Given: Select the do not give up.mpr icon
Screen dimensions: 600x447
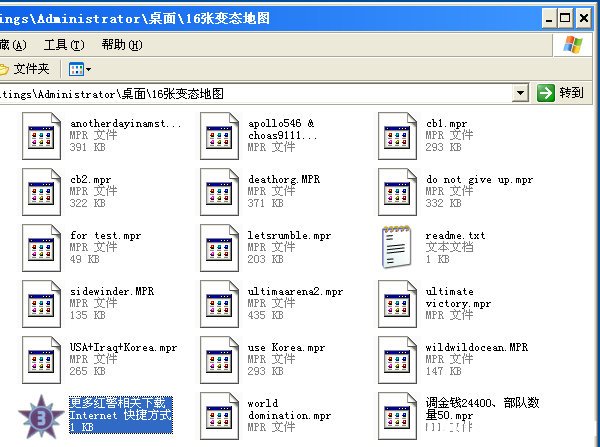Looking at the screenshot, I should 397,192.
